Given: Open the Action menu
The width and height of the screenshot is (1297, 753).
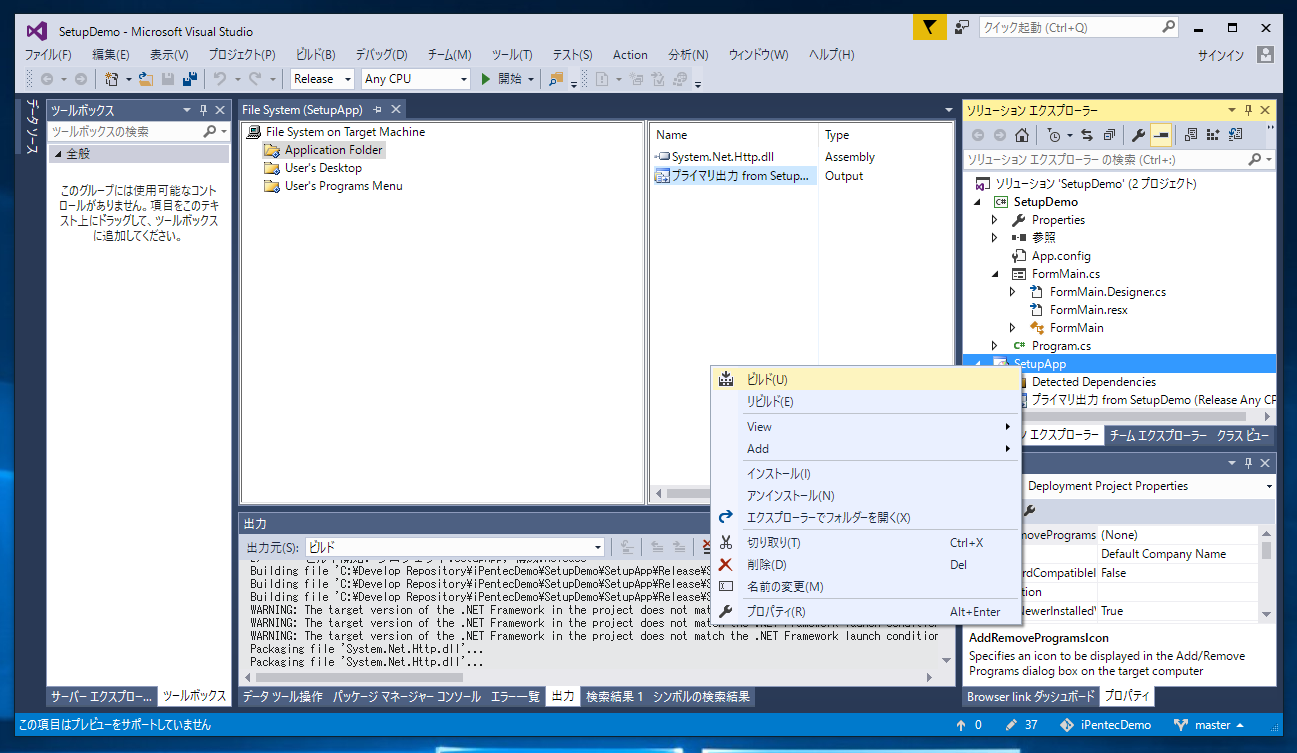Looking at the screenshot, I should pos(630,55).
